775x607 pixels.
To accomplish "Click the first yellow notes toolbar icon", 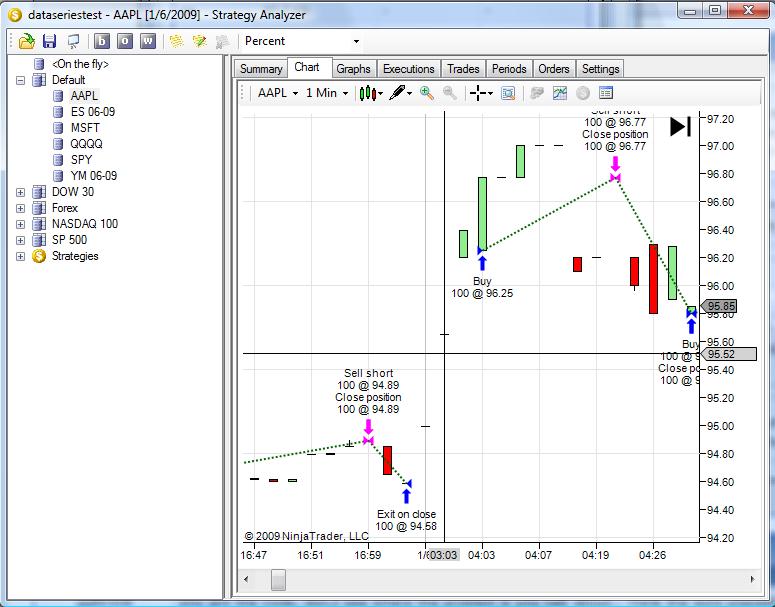I will 176,41.
